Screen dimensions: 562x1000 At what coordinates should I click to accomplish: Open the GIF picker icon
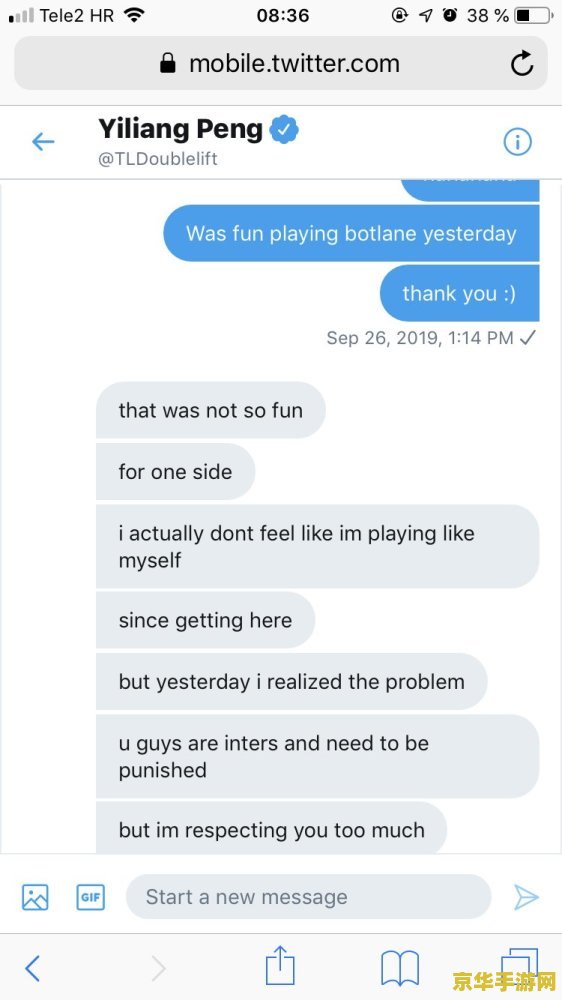click(91, 897)
